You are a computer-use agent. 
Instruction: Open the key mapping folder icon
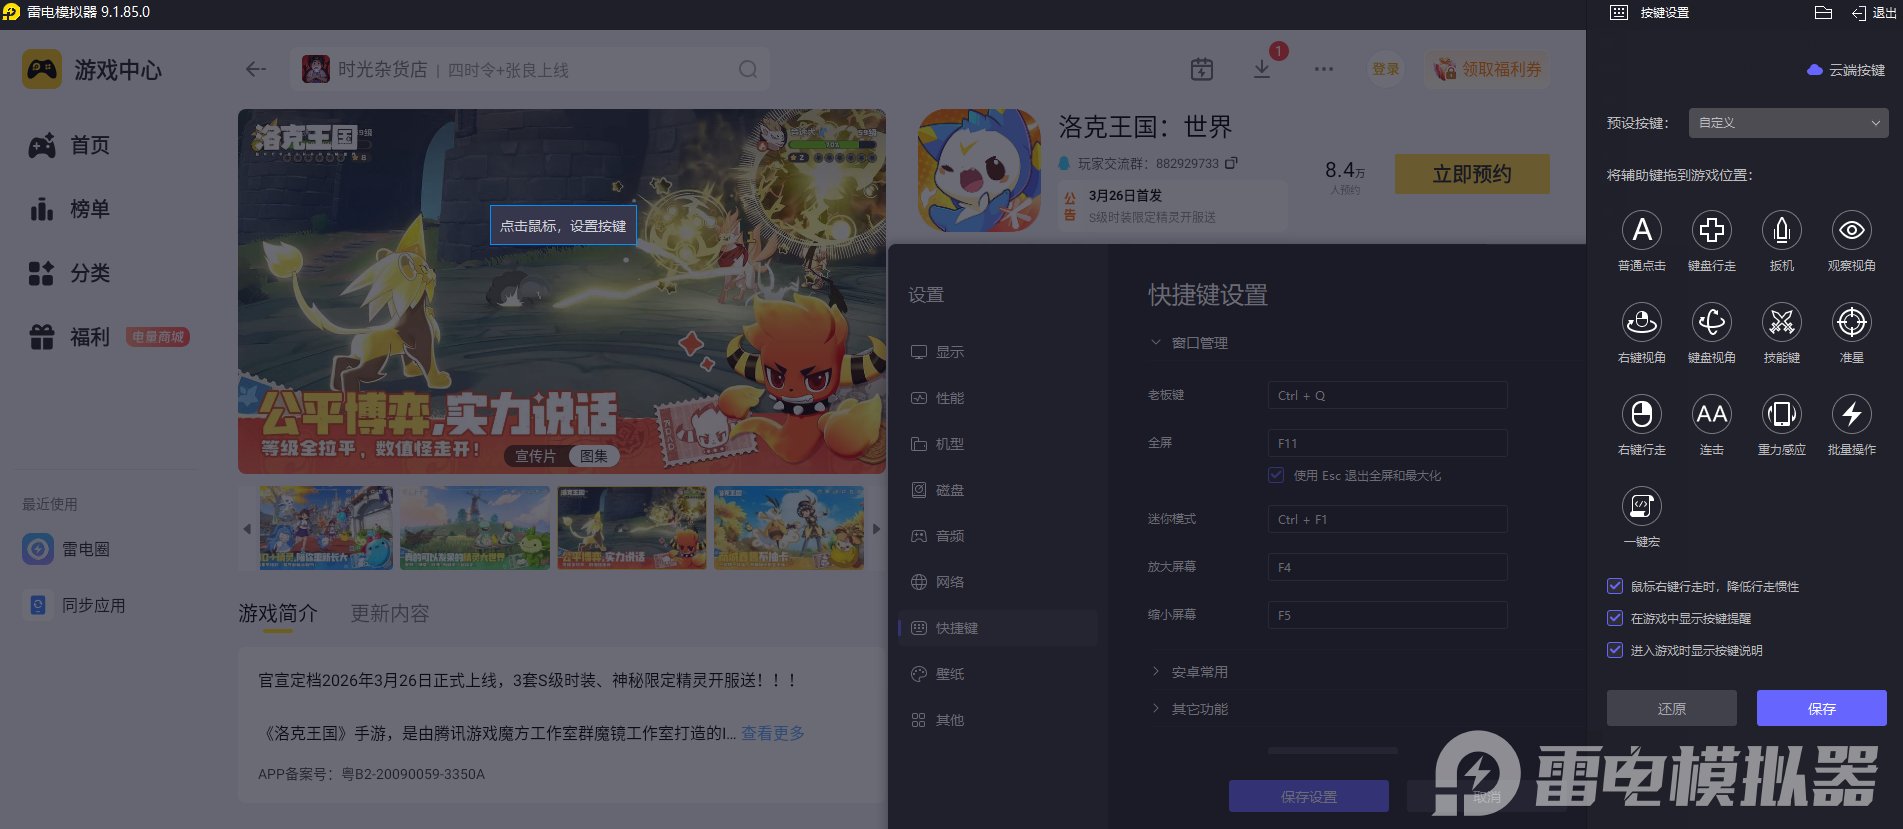pos(1823,13)
